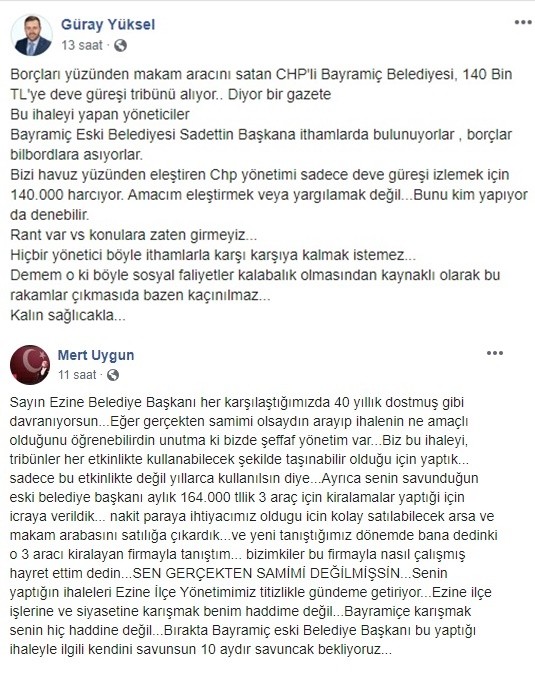This screenshot has height=674, width=535.
Task: Click the line 'Kalın sağlıcakla...'
Action: click(x=68, y=316)
